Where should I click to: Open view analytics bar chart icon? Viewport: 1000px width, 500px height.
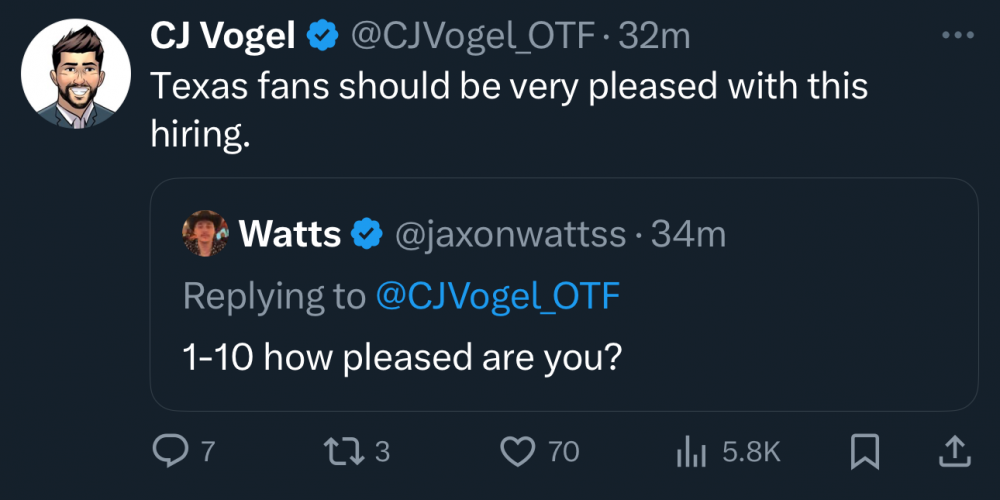click(x=691, y=452)
